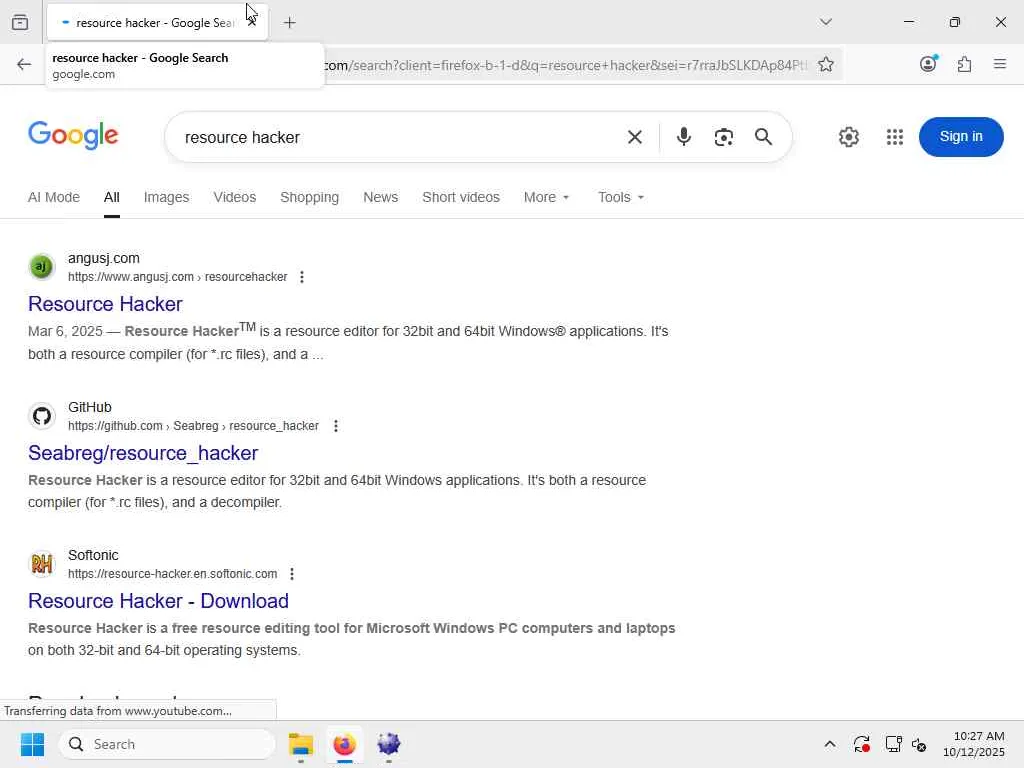This screenshot has width=1024, height=768.
Task: Expand the Tools dropdown
Action: (x=621, y=197)
